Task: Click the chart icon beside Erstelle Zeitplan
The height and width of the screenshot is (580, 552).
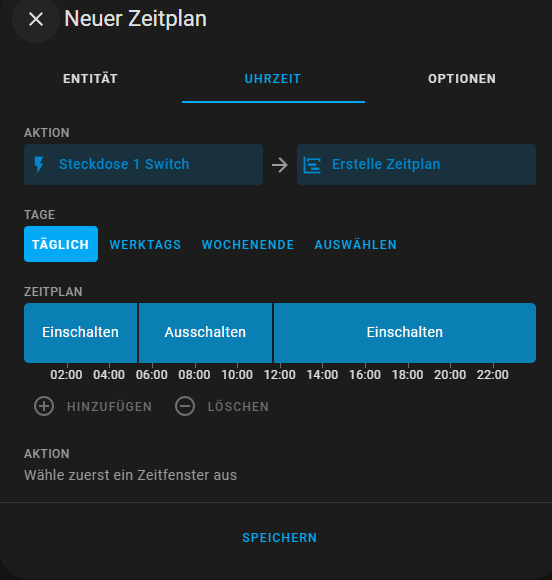Action: coord(312,165)
